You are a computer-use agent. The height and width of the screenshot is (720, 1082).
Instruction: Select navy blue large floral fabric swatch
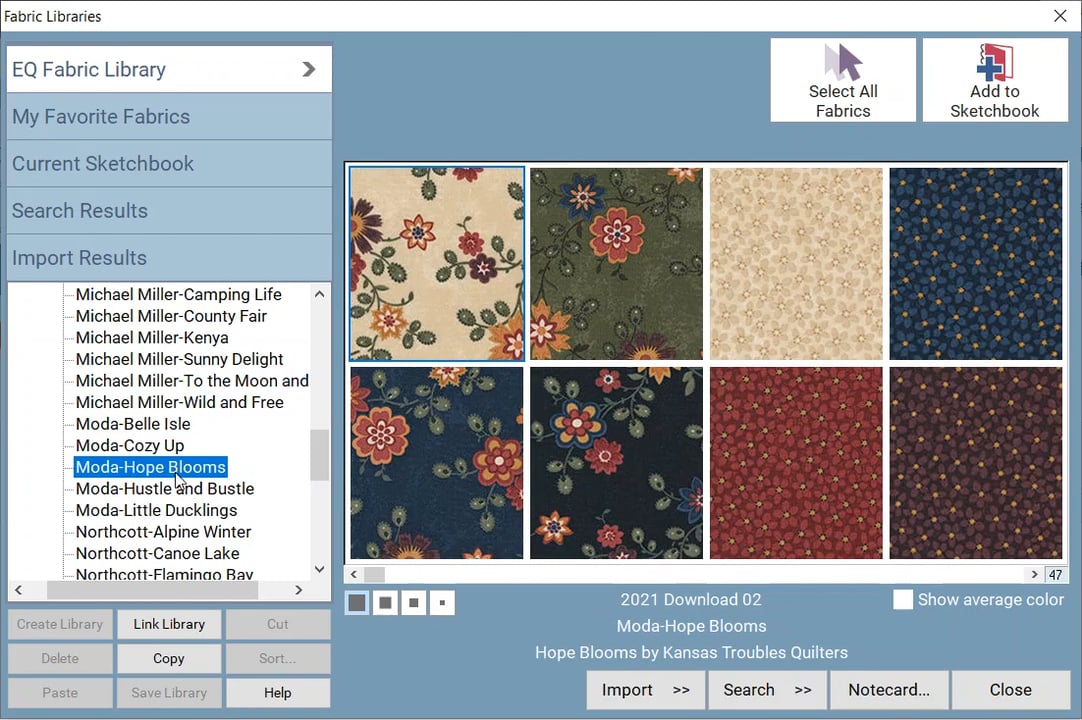[437, 463]
